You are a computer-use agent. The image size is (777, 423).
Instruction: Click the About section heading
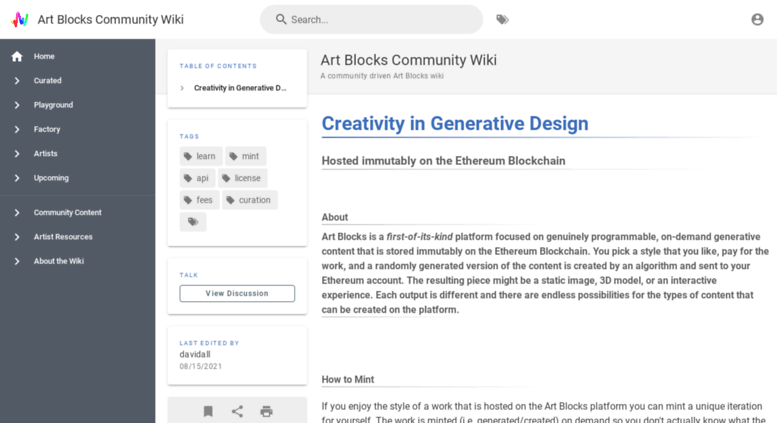(x=335, y=217)
